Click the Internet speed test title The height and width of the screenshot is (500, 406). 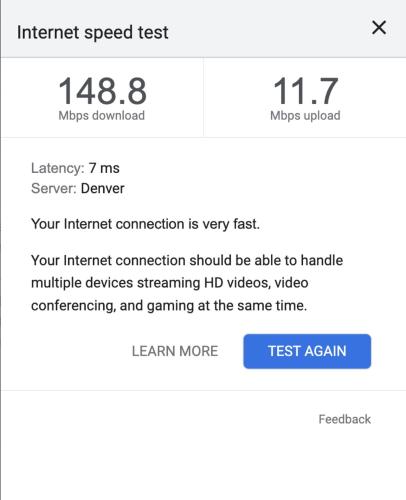coord(93,33)
